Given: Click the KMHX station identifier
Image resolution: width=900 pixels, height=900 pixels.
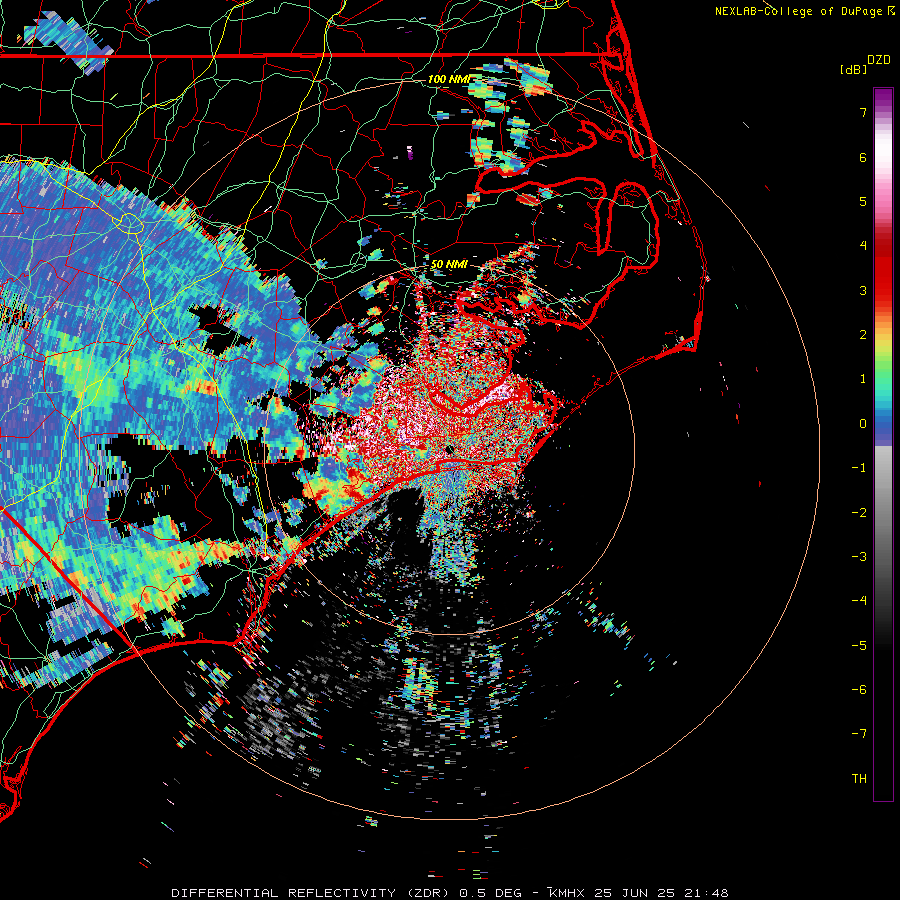Looking at the screenshot, I should pos(566,893).
